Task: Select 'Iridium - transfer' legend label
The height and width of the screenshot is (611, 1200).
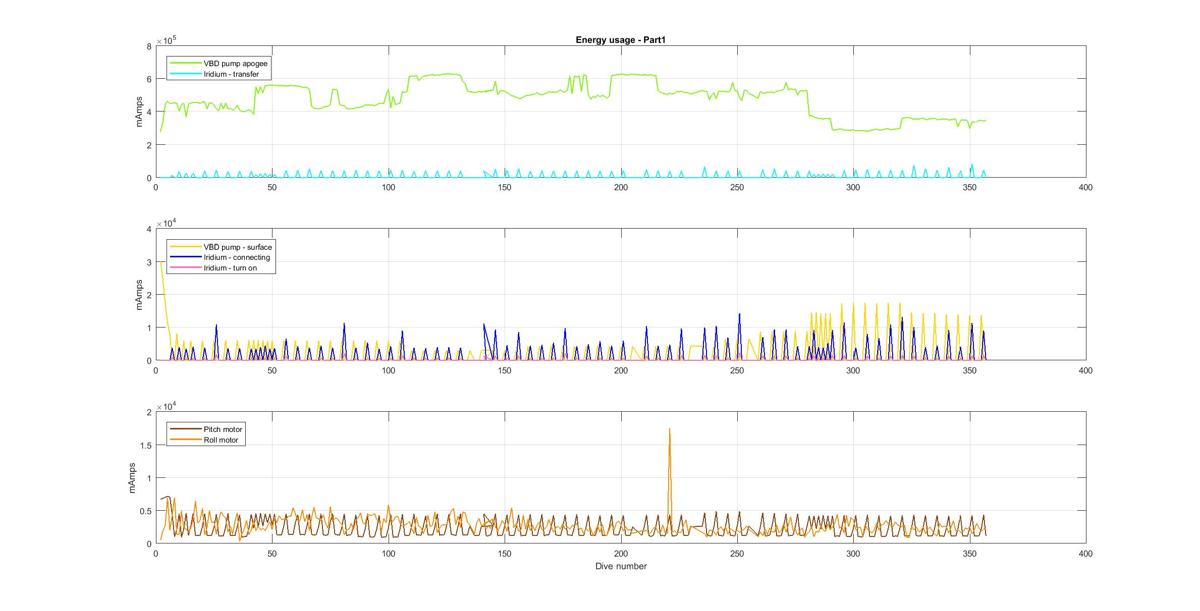Action: (233, 73)
